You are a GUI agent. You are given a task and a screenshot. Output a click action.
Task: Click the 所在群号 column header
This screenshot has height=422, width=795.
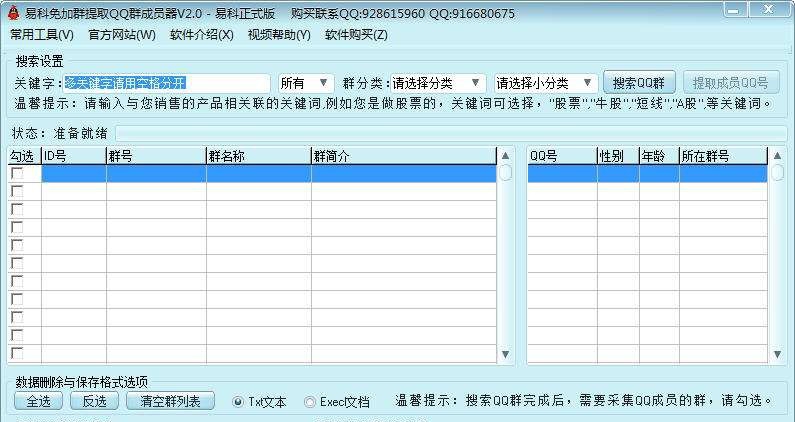[x=724, y=156]
